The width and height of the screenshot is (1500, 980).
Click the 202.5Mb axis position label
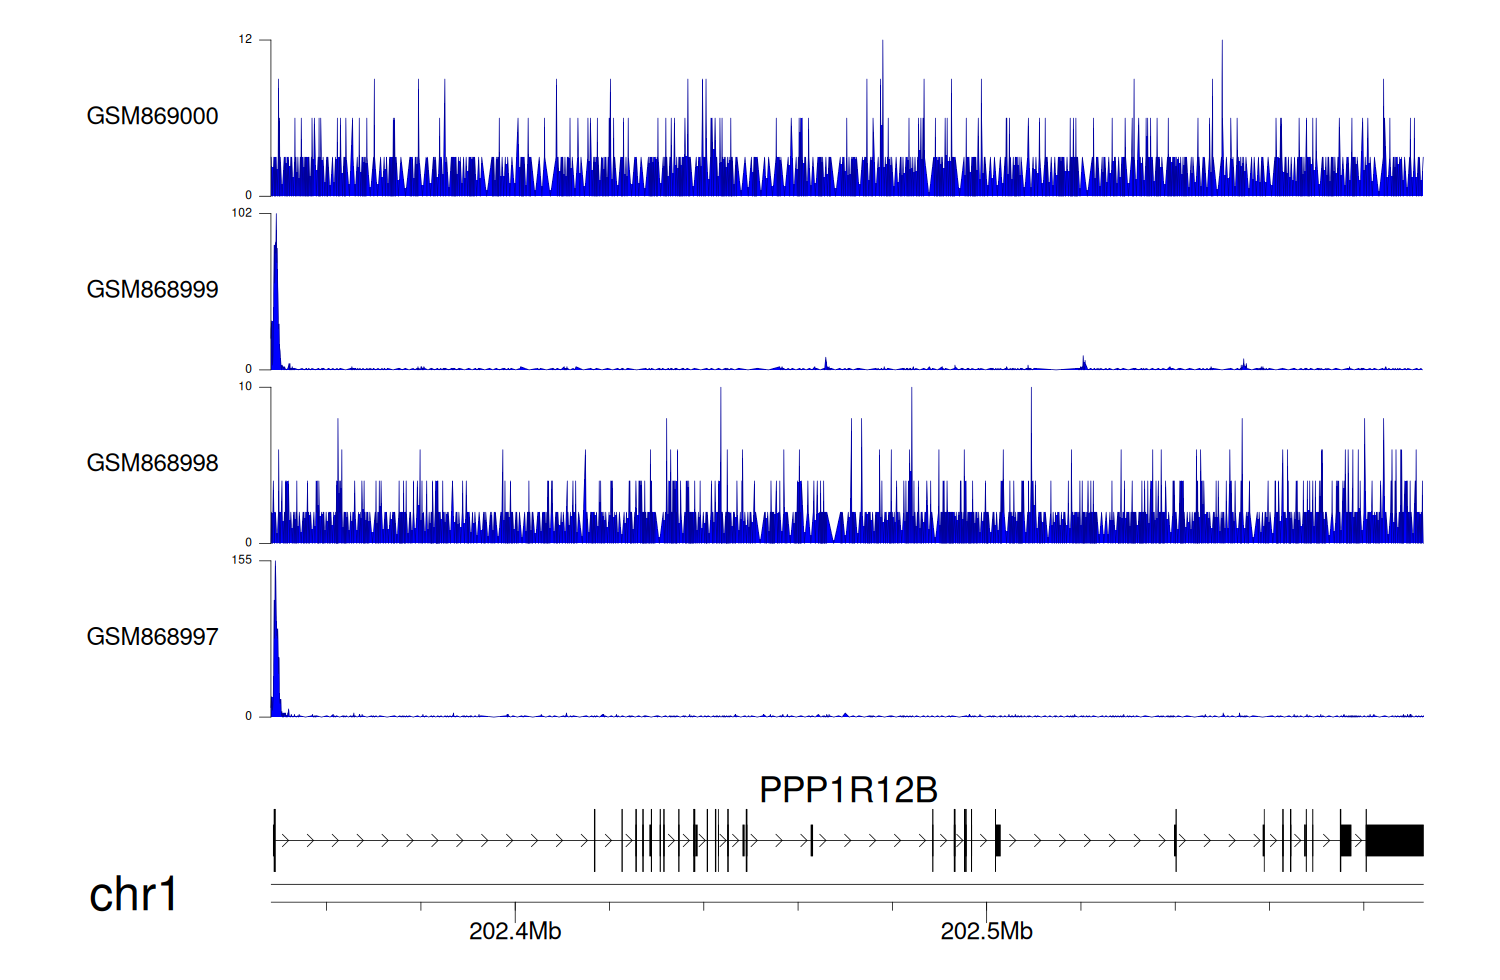(986, 931)
